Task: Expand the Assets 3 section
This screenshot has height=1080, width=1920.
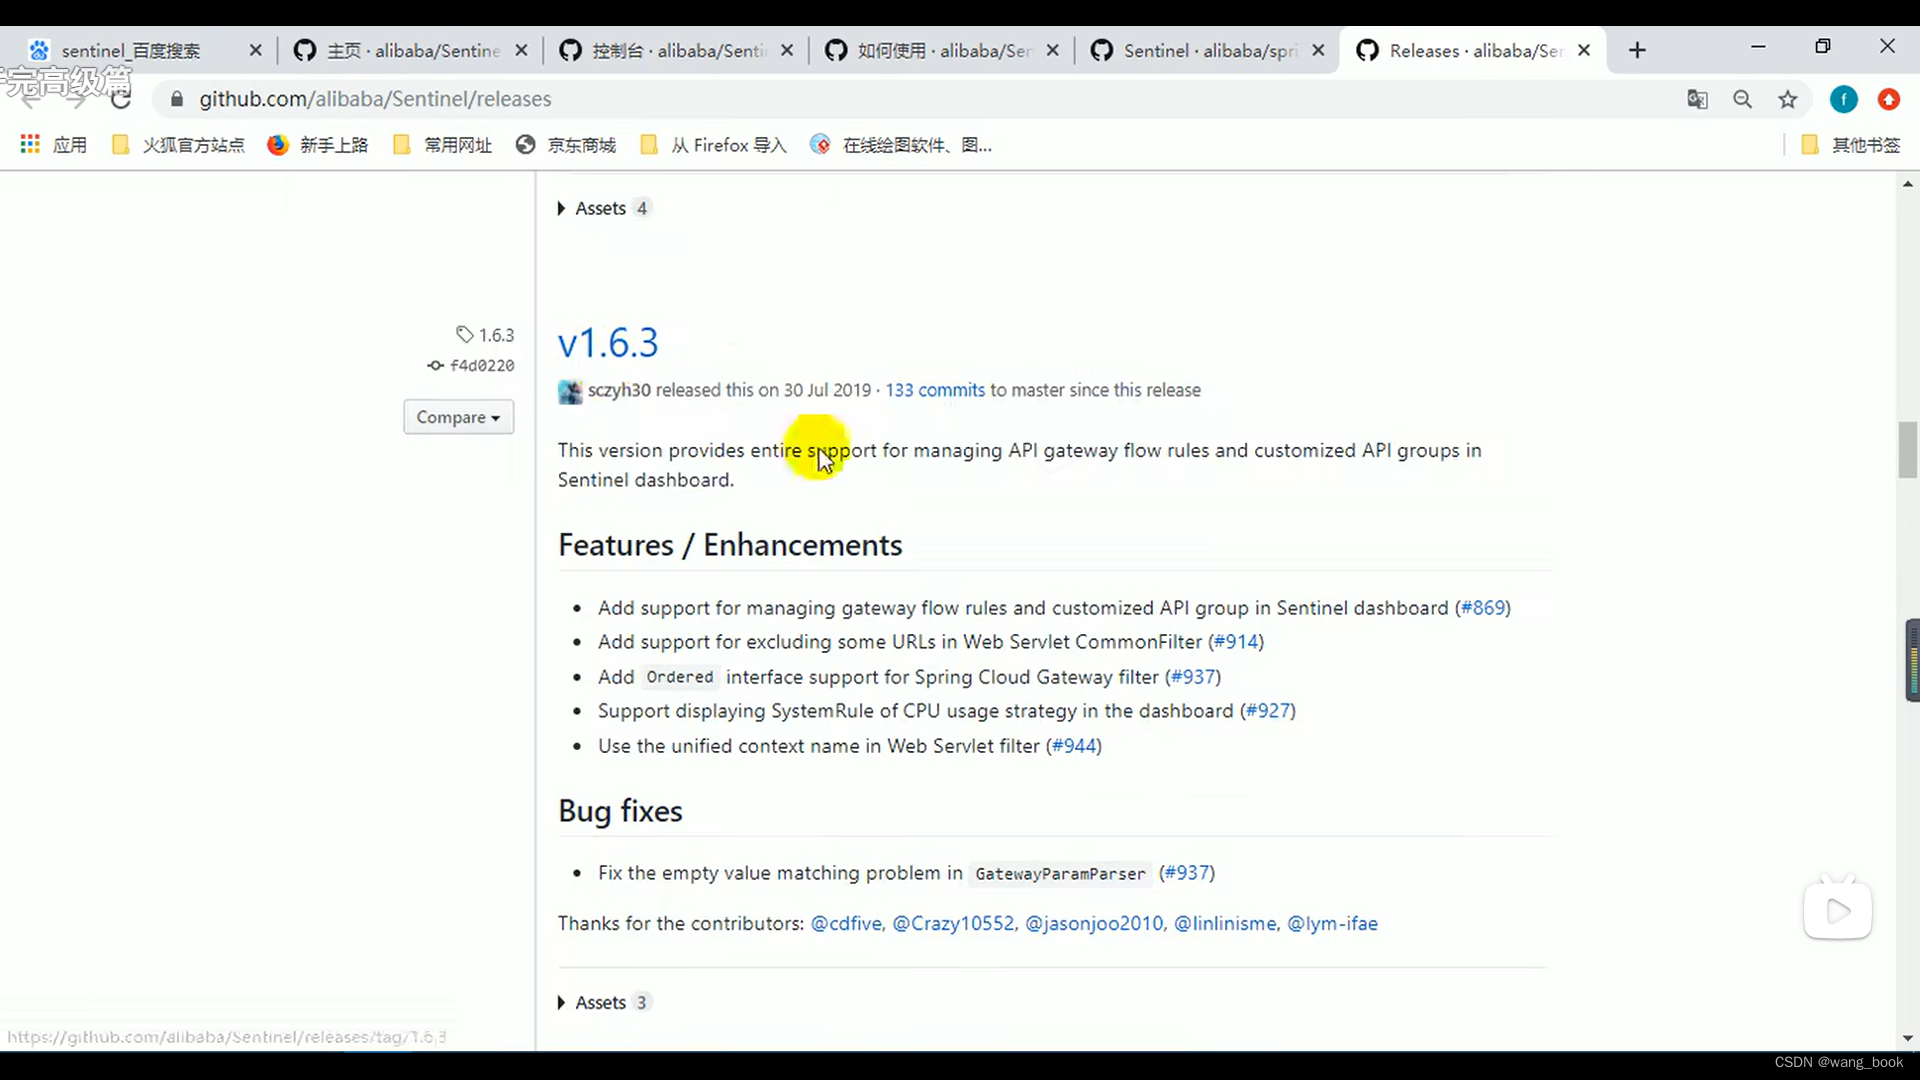Action: (603, 1002)
